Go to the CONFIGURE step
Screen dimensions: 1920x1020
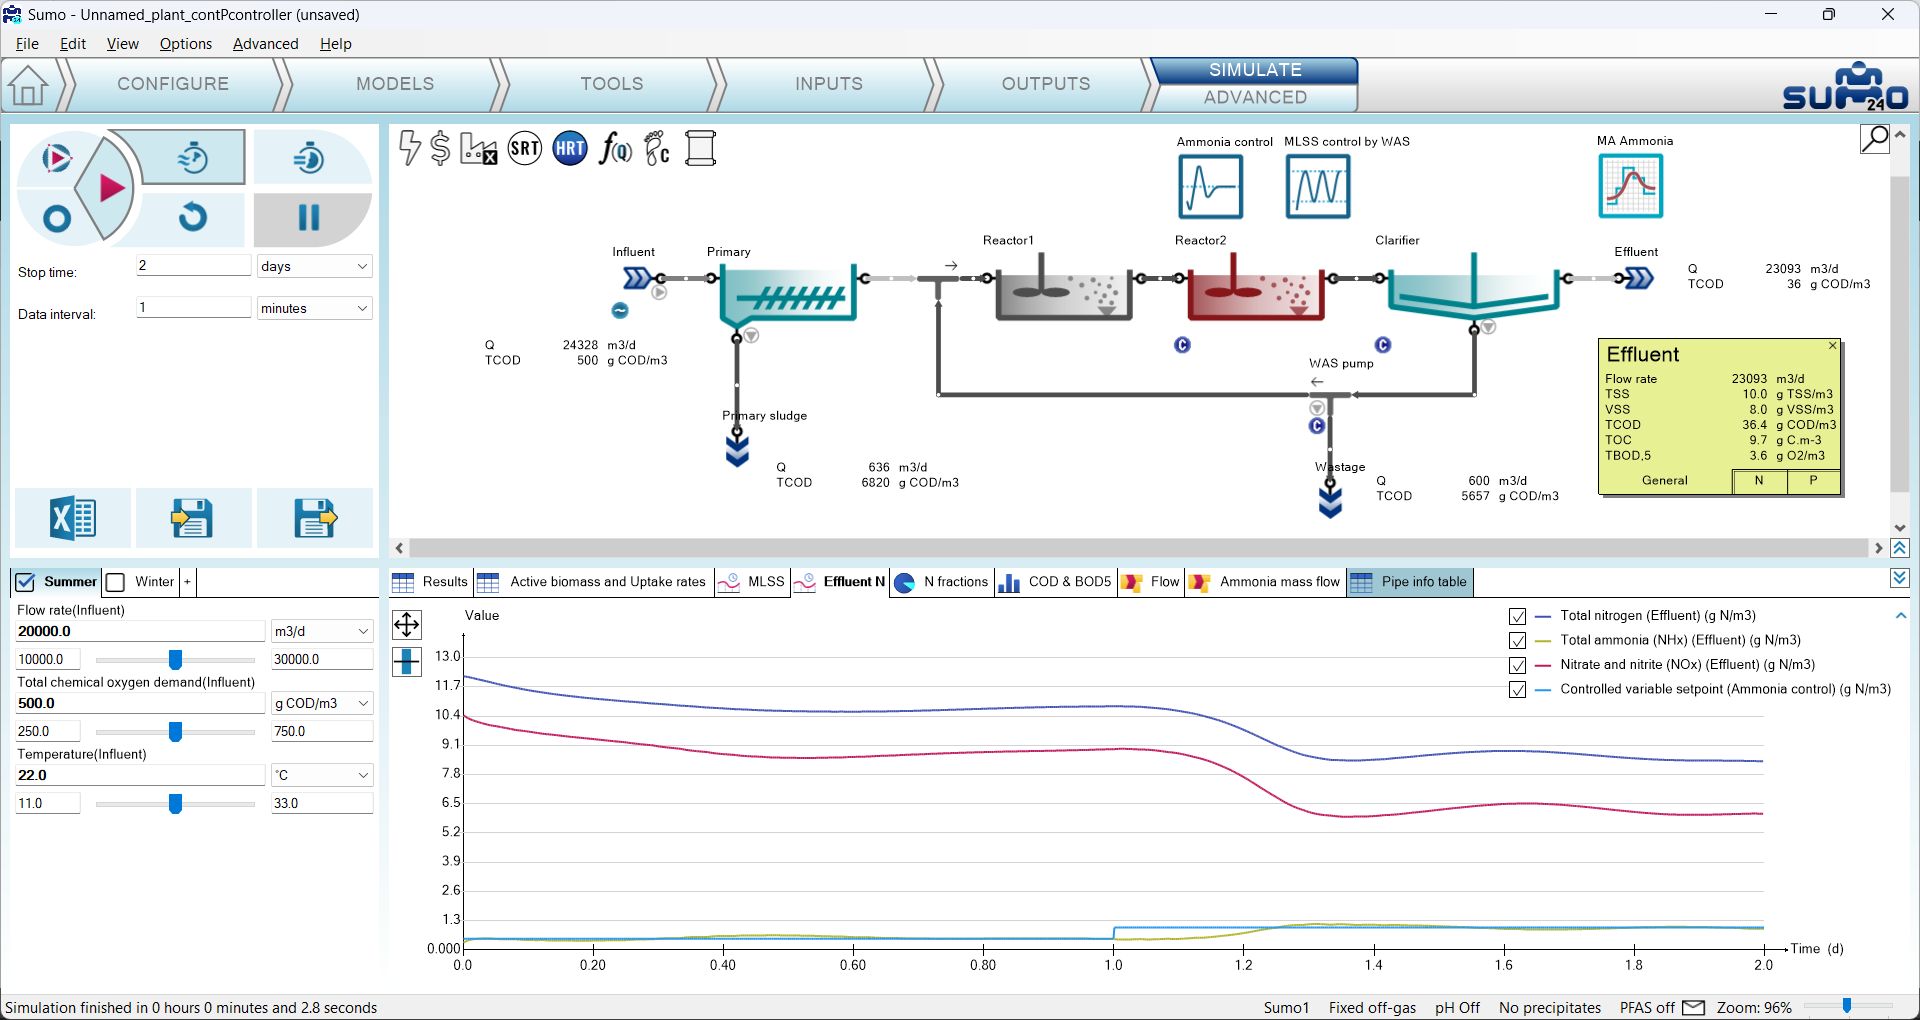click(173, 84)
